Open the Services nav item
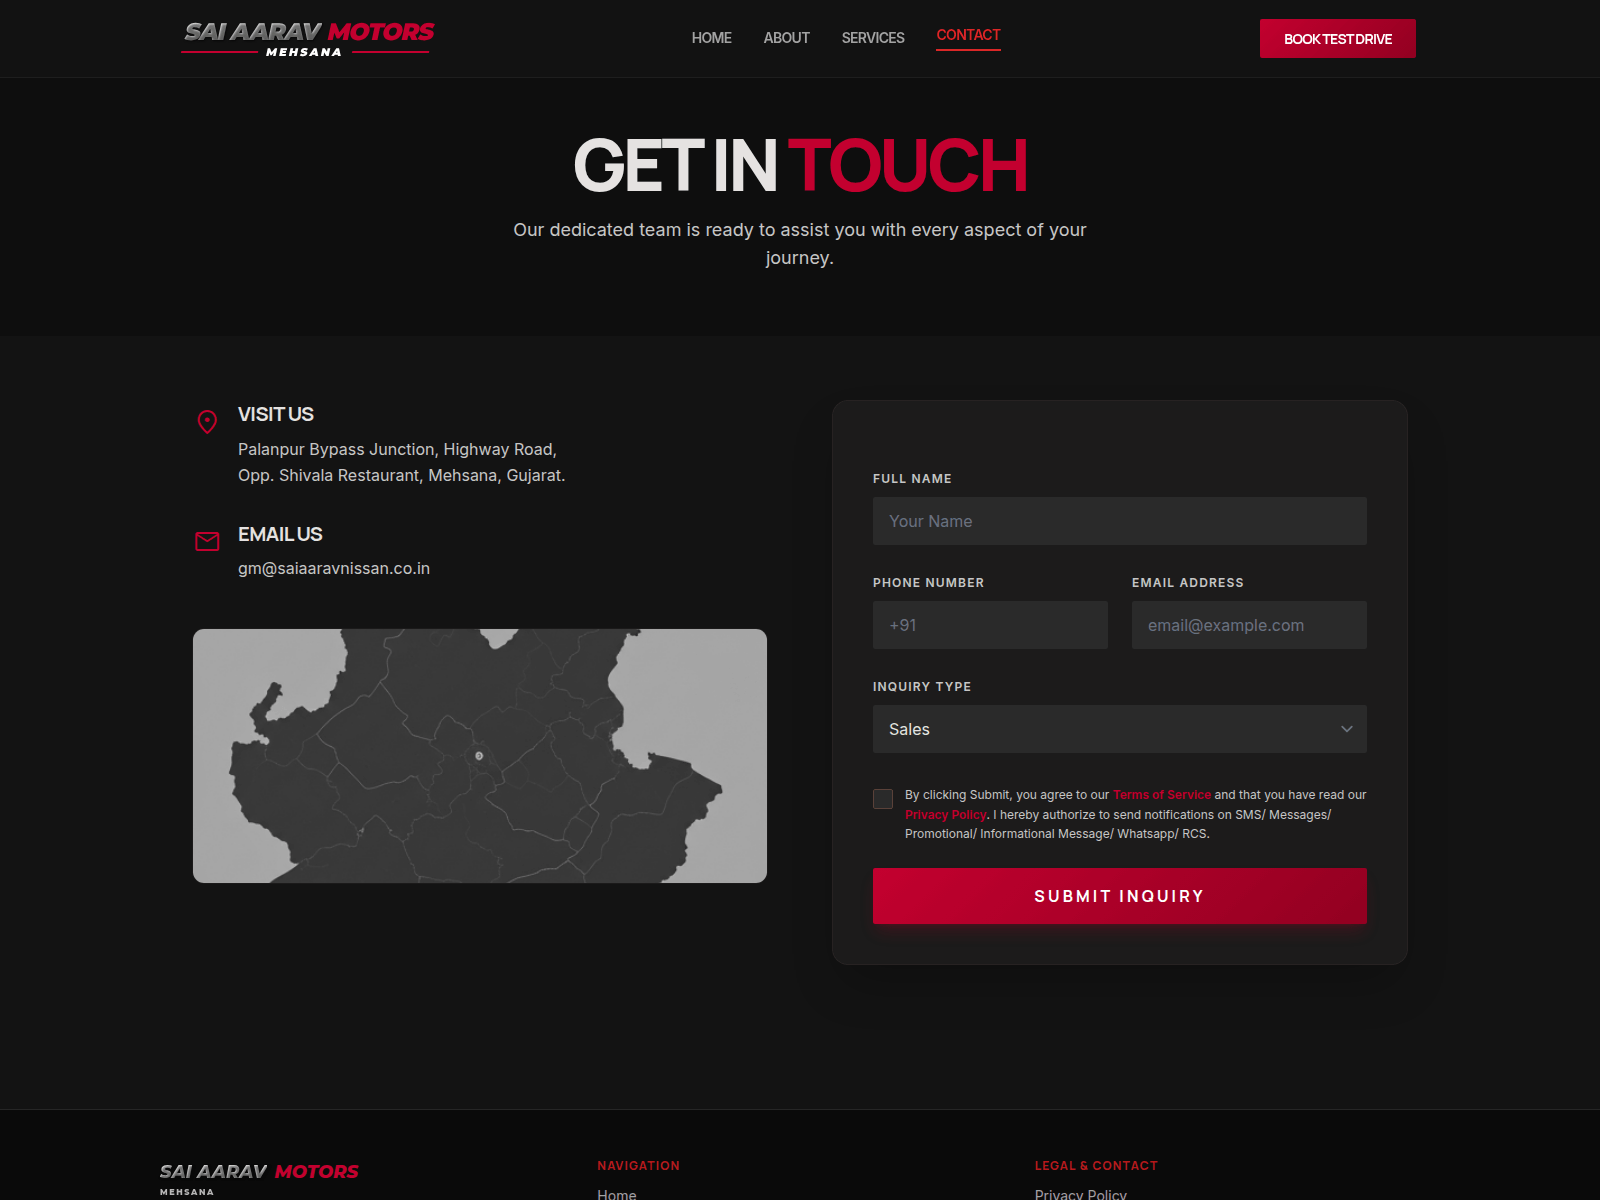Viewport: 1600px width, 1200px height. [873, 38]
